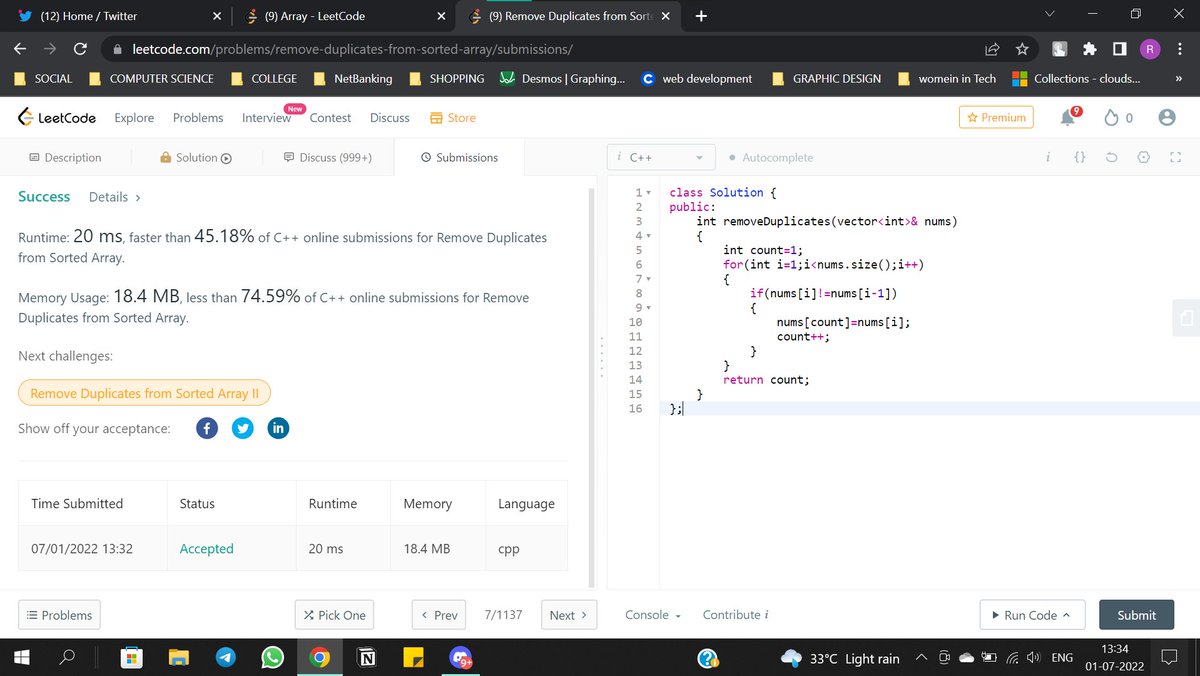The image size is (1200, 676).
Task: Toggle the Autocomplete setting
Action: tap(771, 158)
